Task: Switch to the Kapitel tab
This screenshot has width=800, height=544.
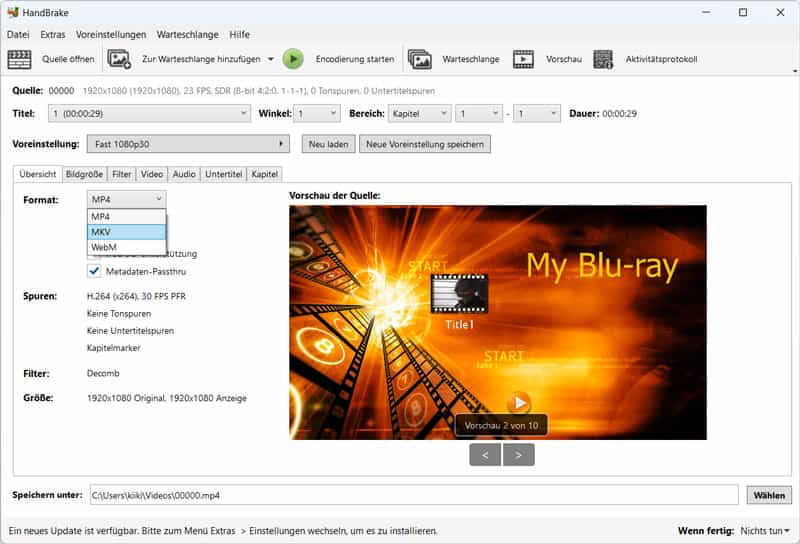Action: (x=264, y=174)
